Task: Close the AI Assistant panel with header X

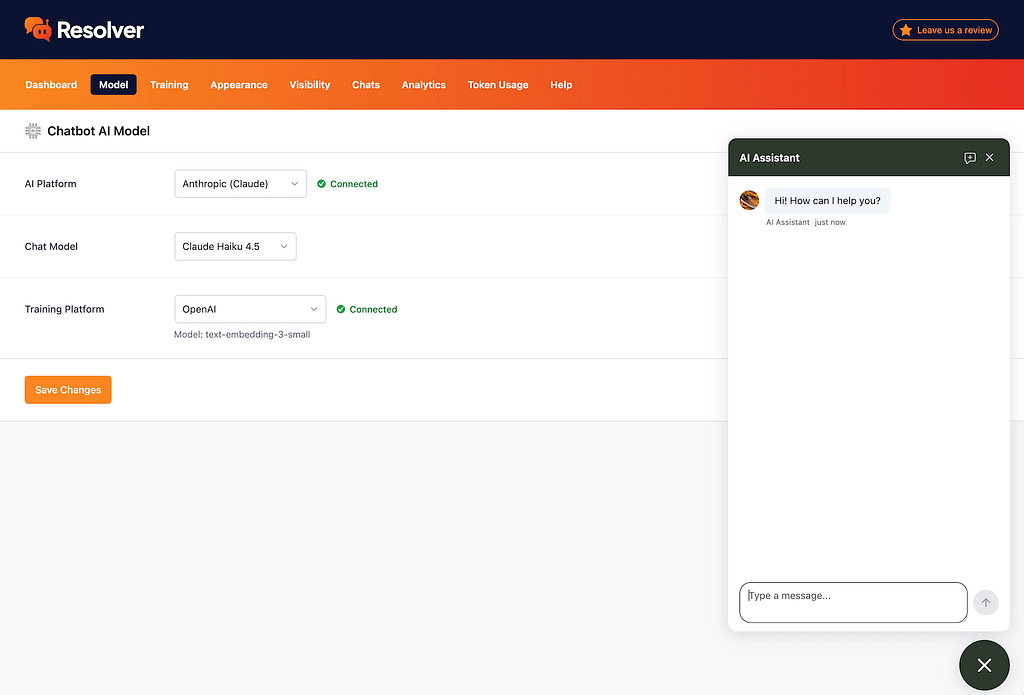Action: [x=989, y=157]
